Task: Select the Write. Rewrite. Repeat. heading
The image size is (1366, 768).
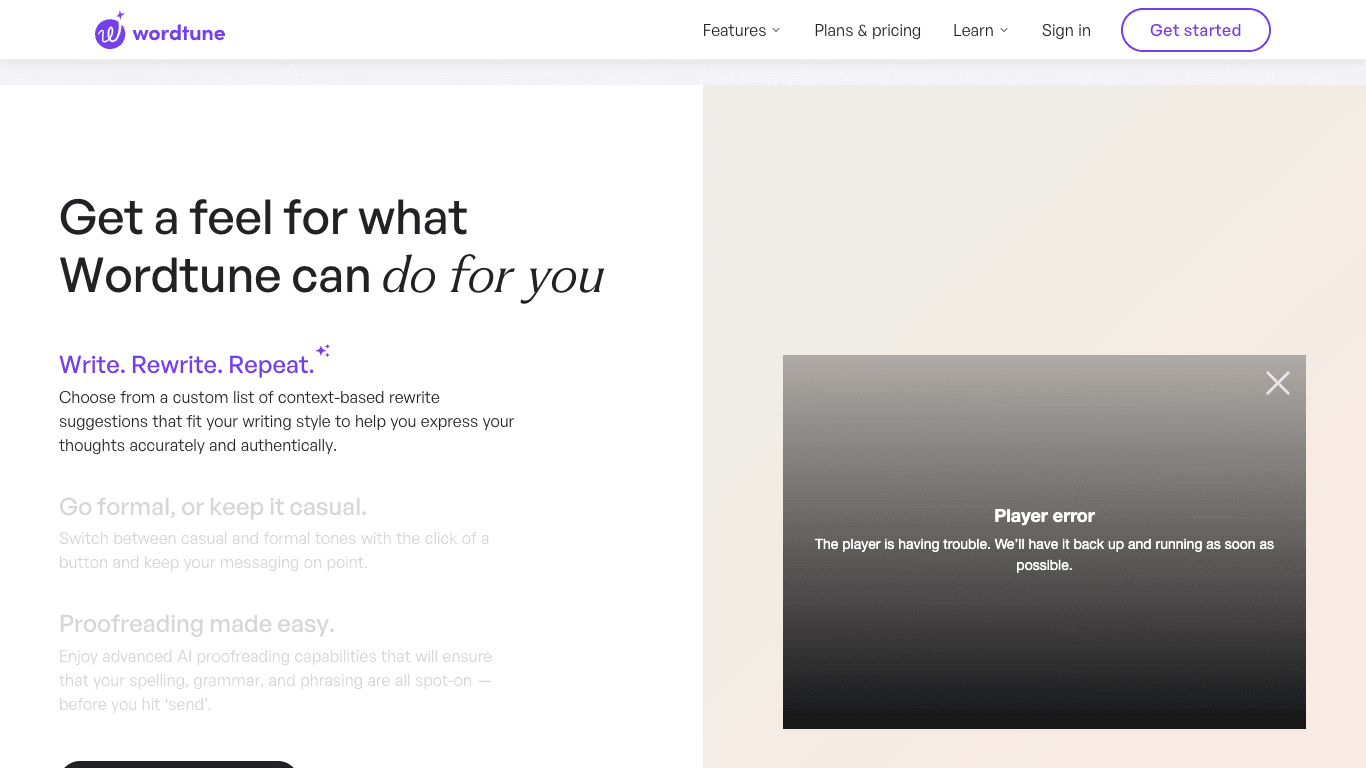Action: pos(186,364)
